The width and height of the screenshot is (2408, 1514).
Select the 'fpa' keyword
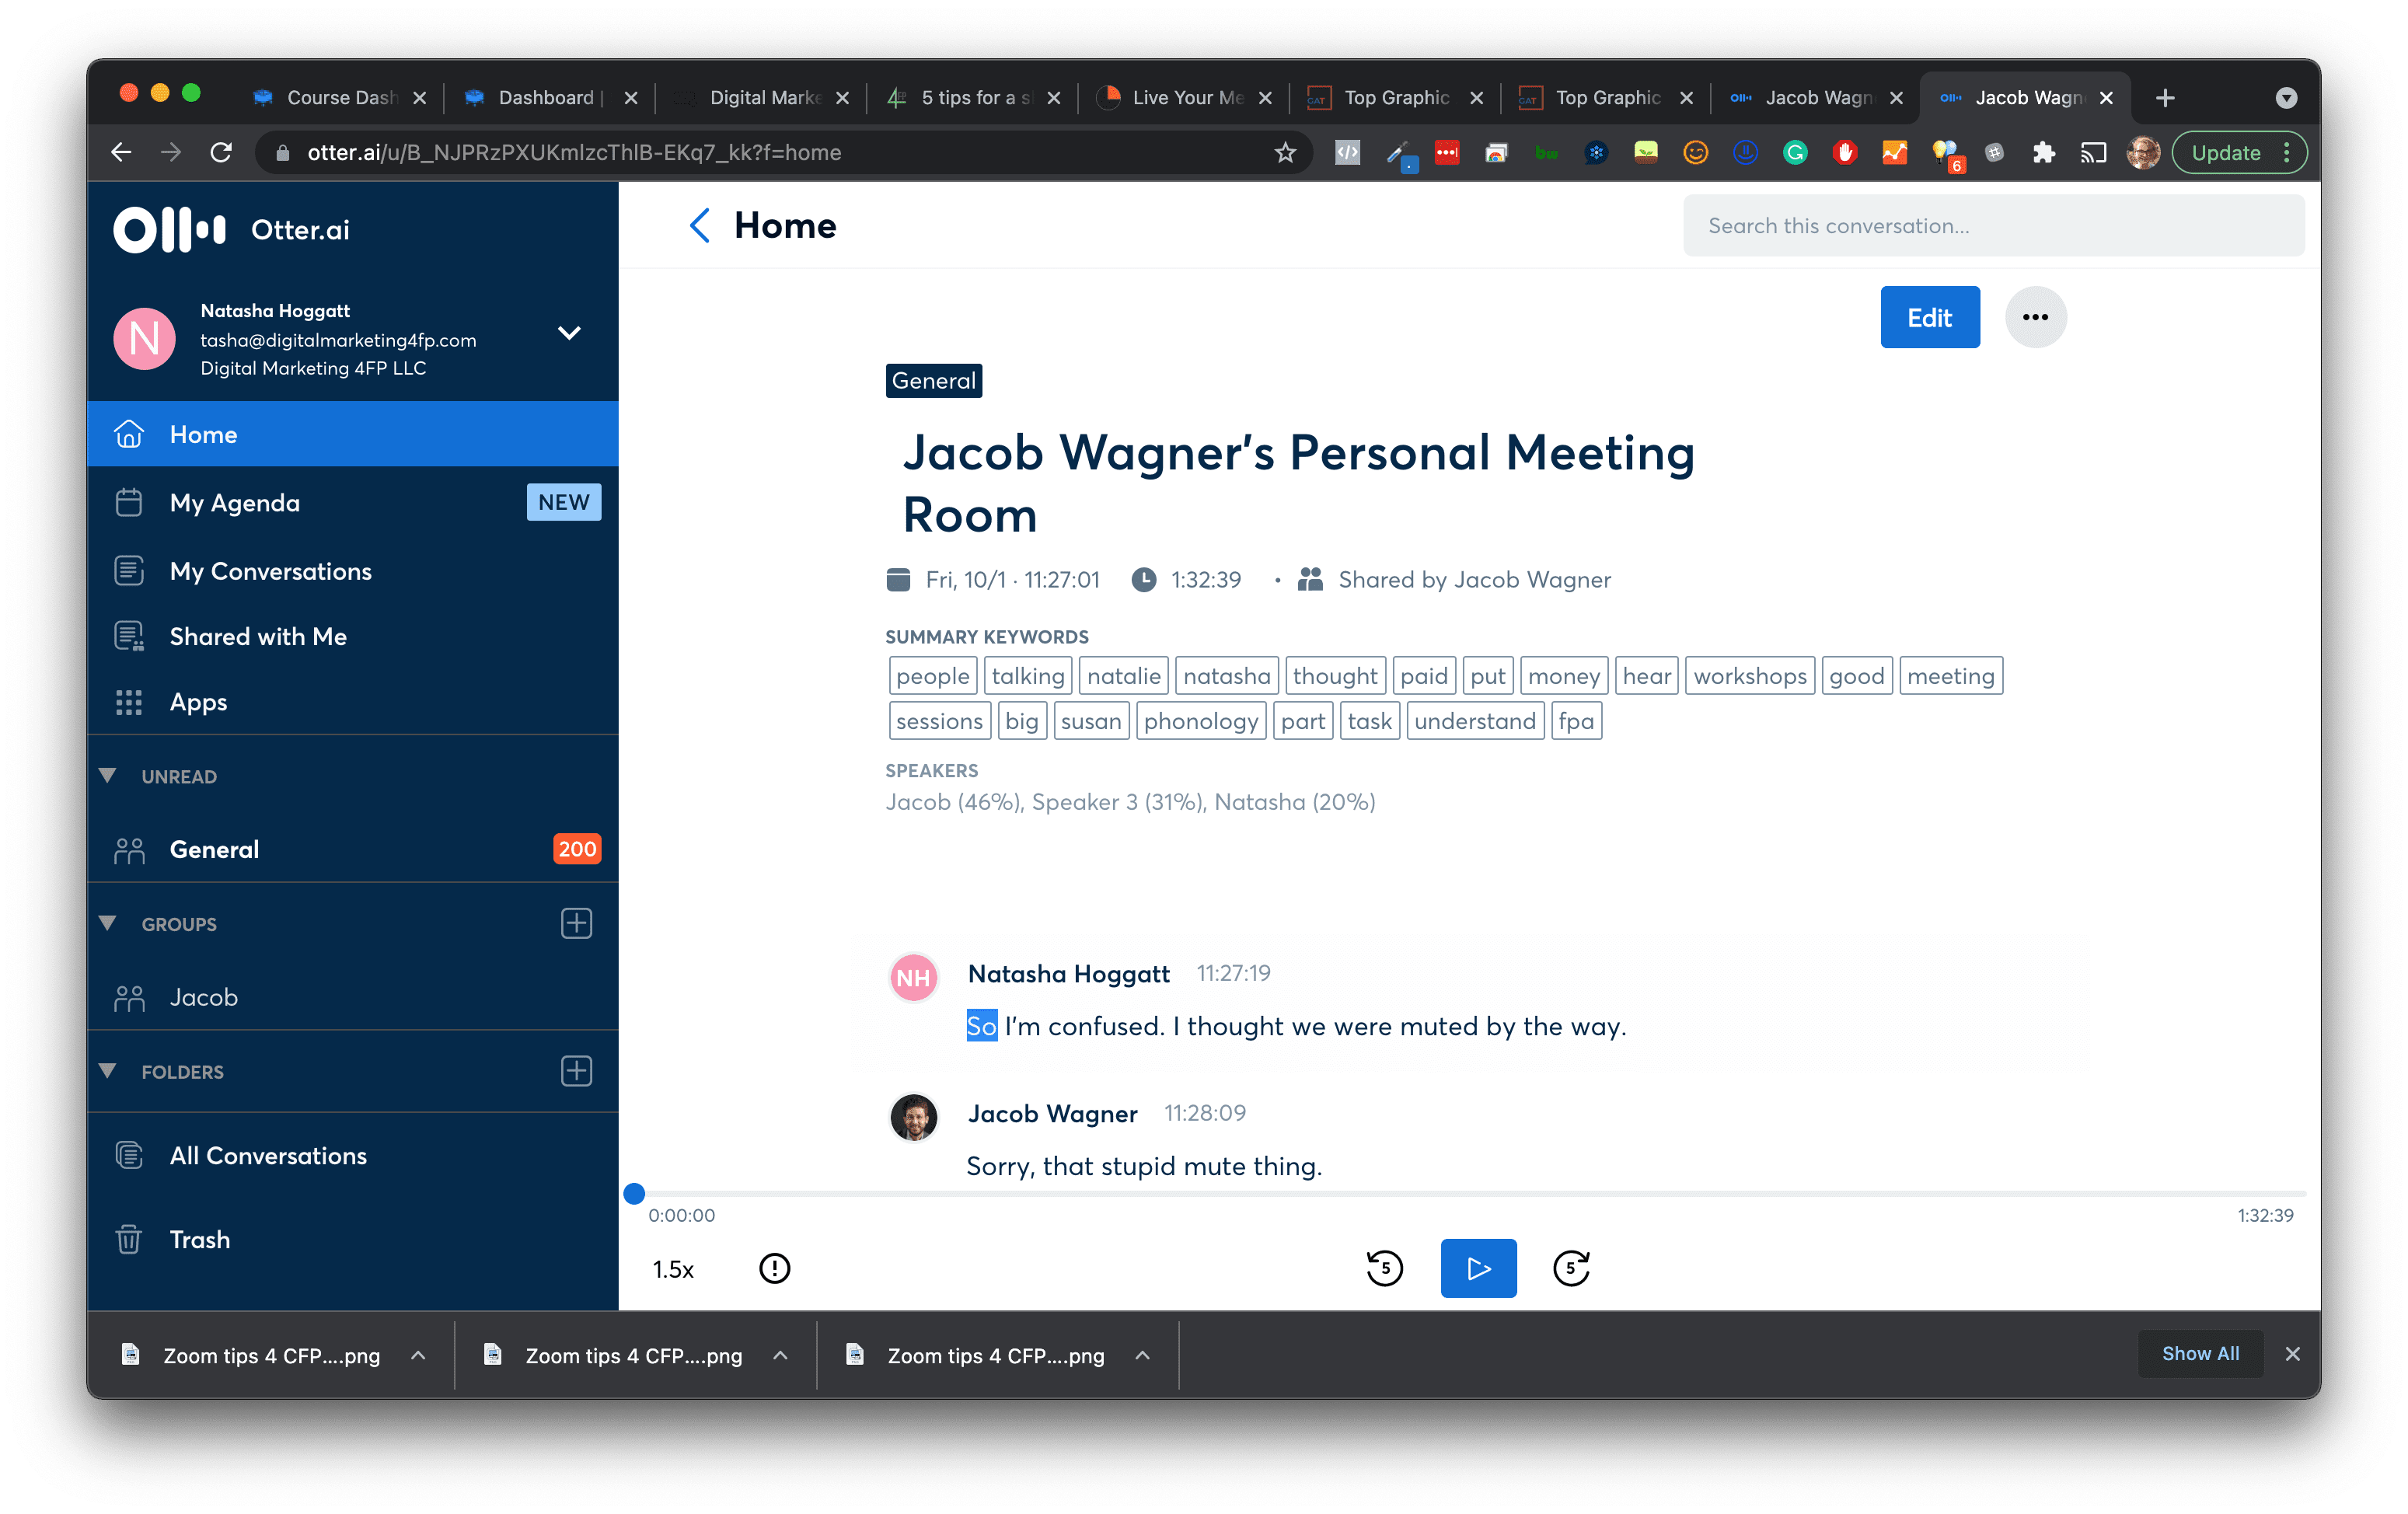pos(1576,721)
